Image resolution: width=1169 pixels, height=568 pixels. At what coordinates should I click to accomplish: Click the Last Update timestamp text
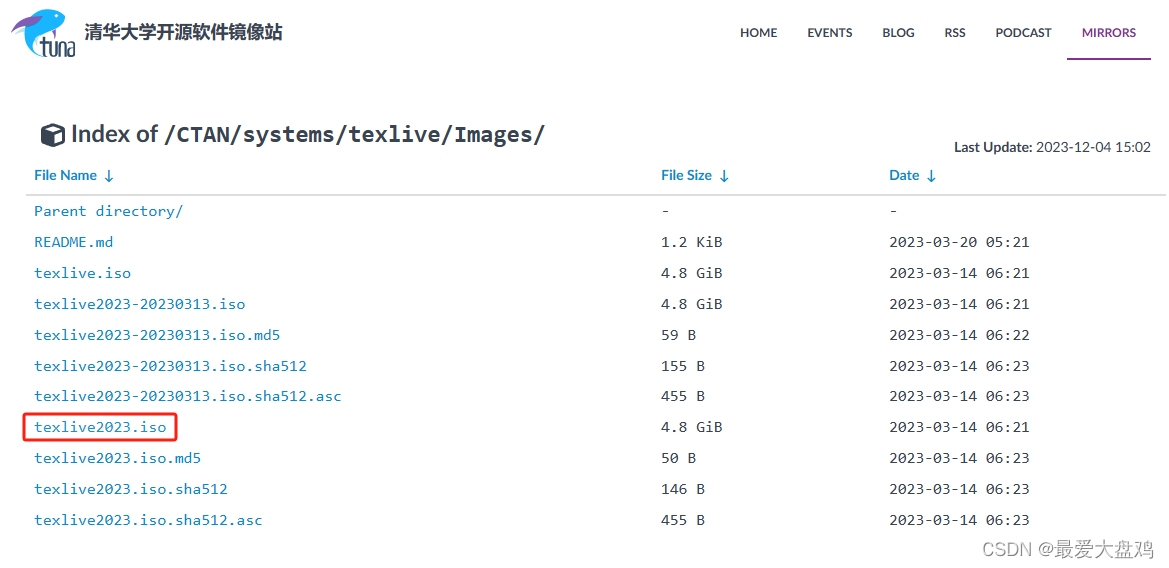pos(1053,148)
